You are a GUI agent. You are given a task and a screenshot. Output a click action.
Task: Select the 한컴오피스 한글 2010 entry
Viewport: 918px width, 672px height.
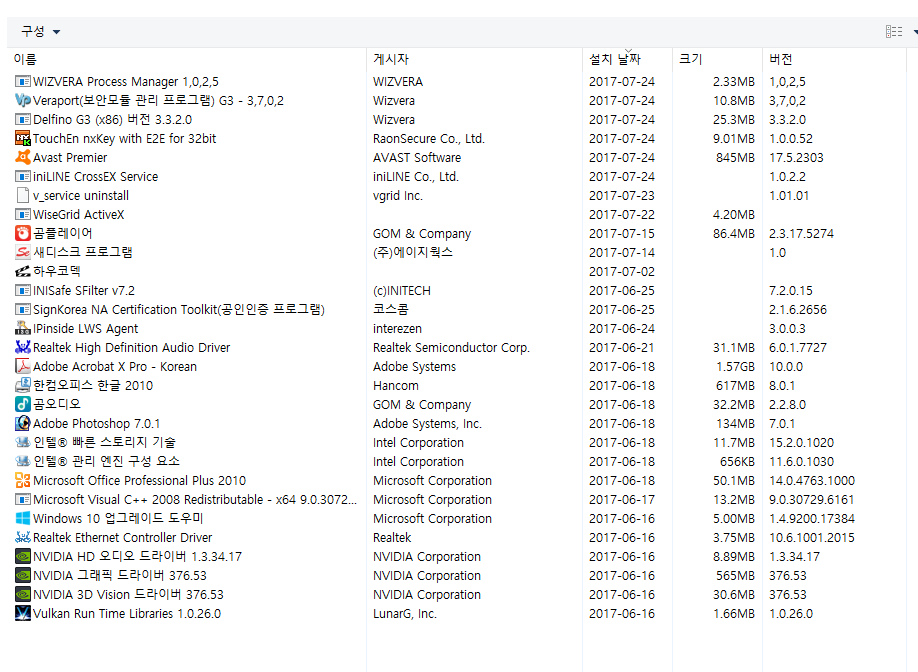tap(93, 385)
